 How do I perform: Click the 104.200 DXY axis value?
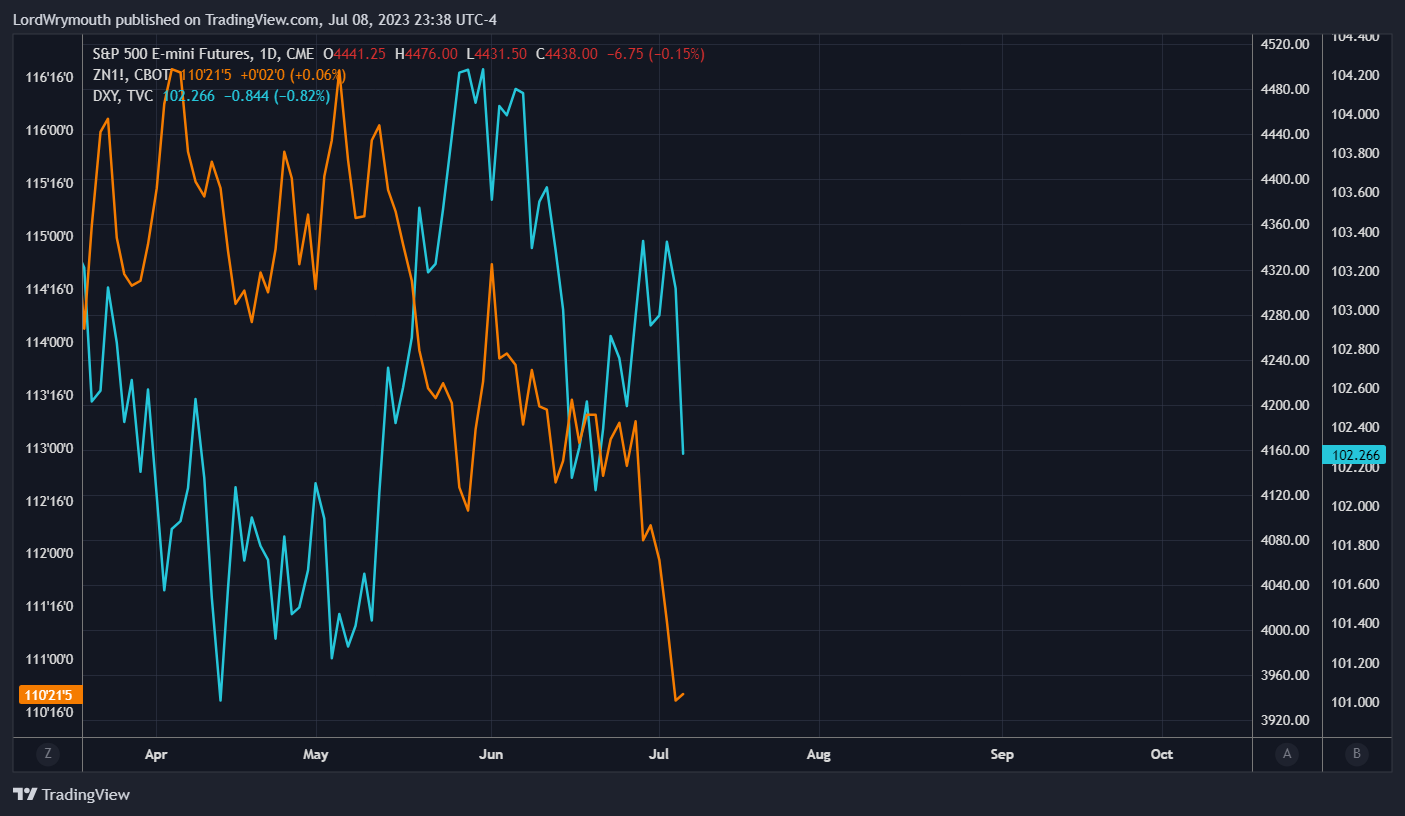pyautogui.click(x=1355, y=75)
